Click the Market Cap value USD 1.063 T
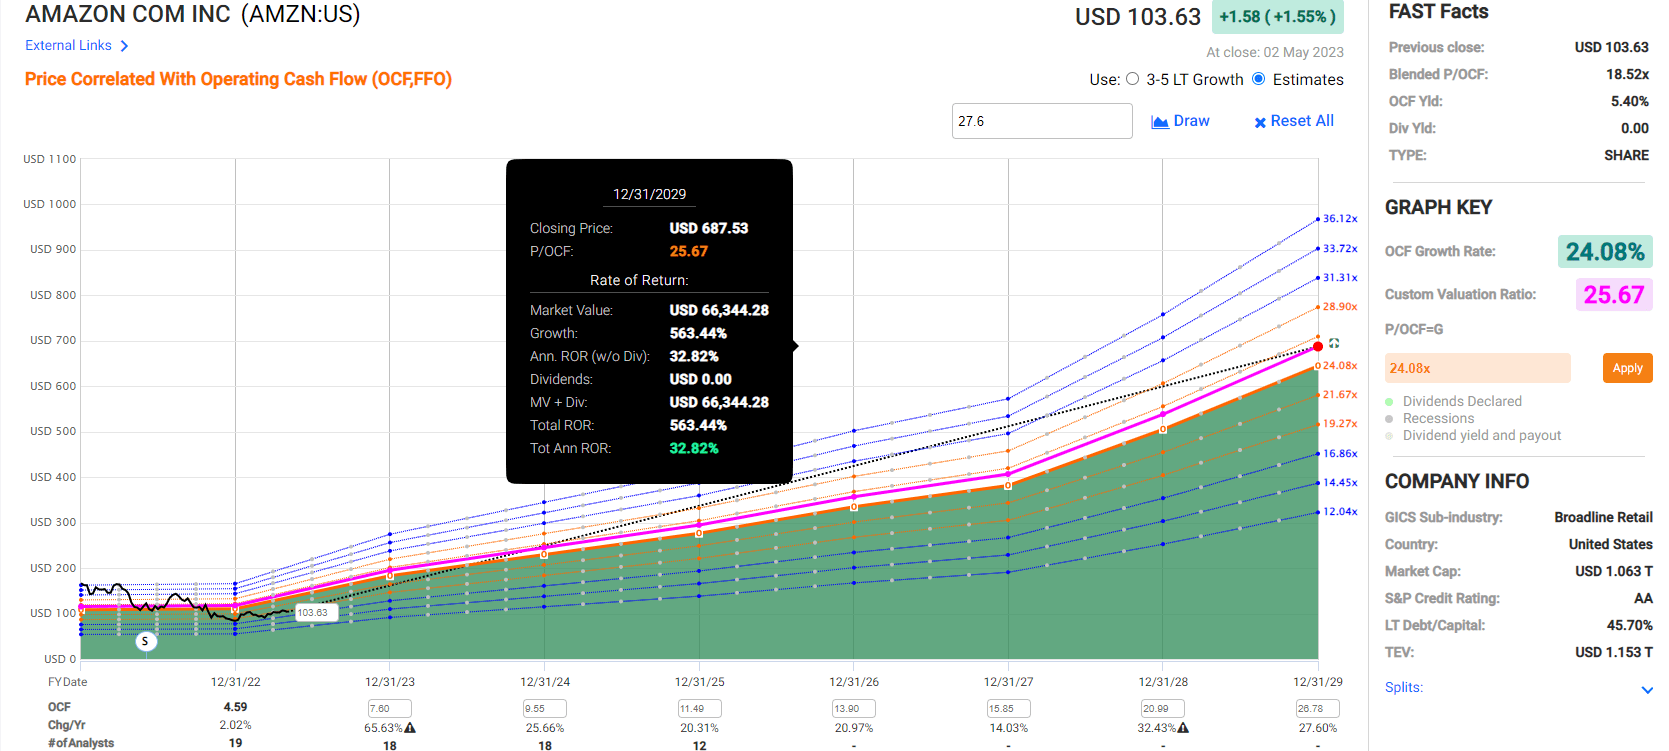Screen dimensions: 1669x751 coord(1614,571)
